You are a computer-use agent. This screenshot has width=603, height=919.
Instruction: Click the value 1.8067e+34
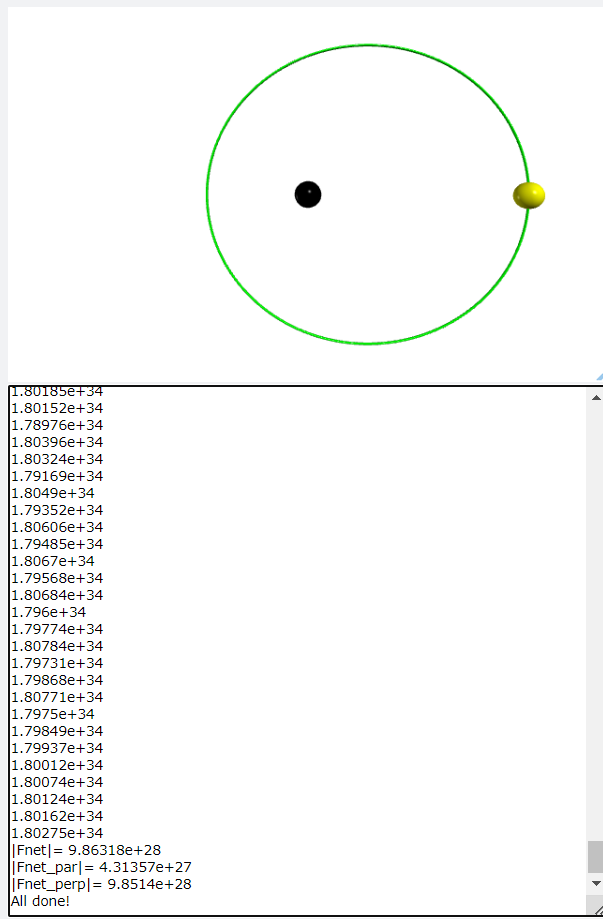[53, 561]
